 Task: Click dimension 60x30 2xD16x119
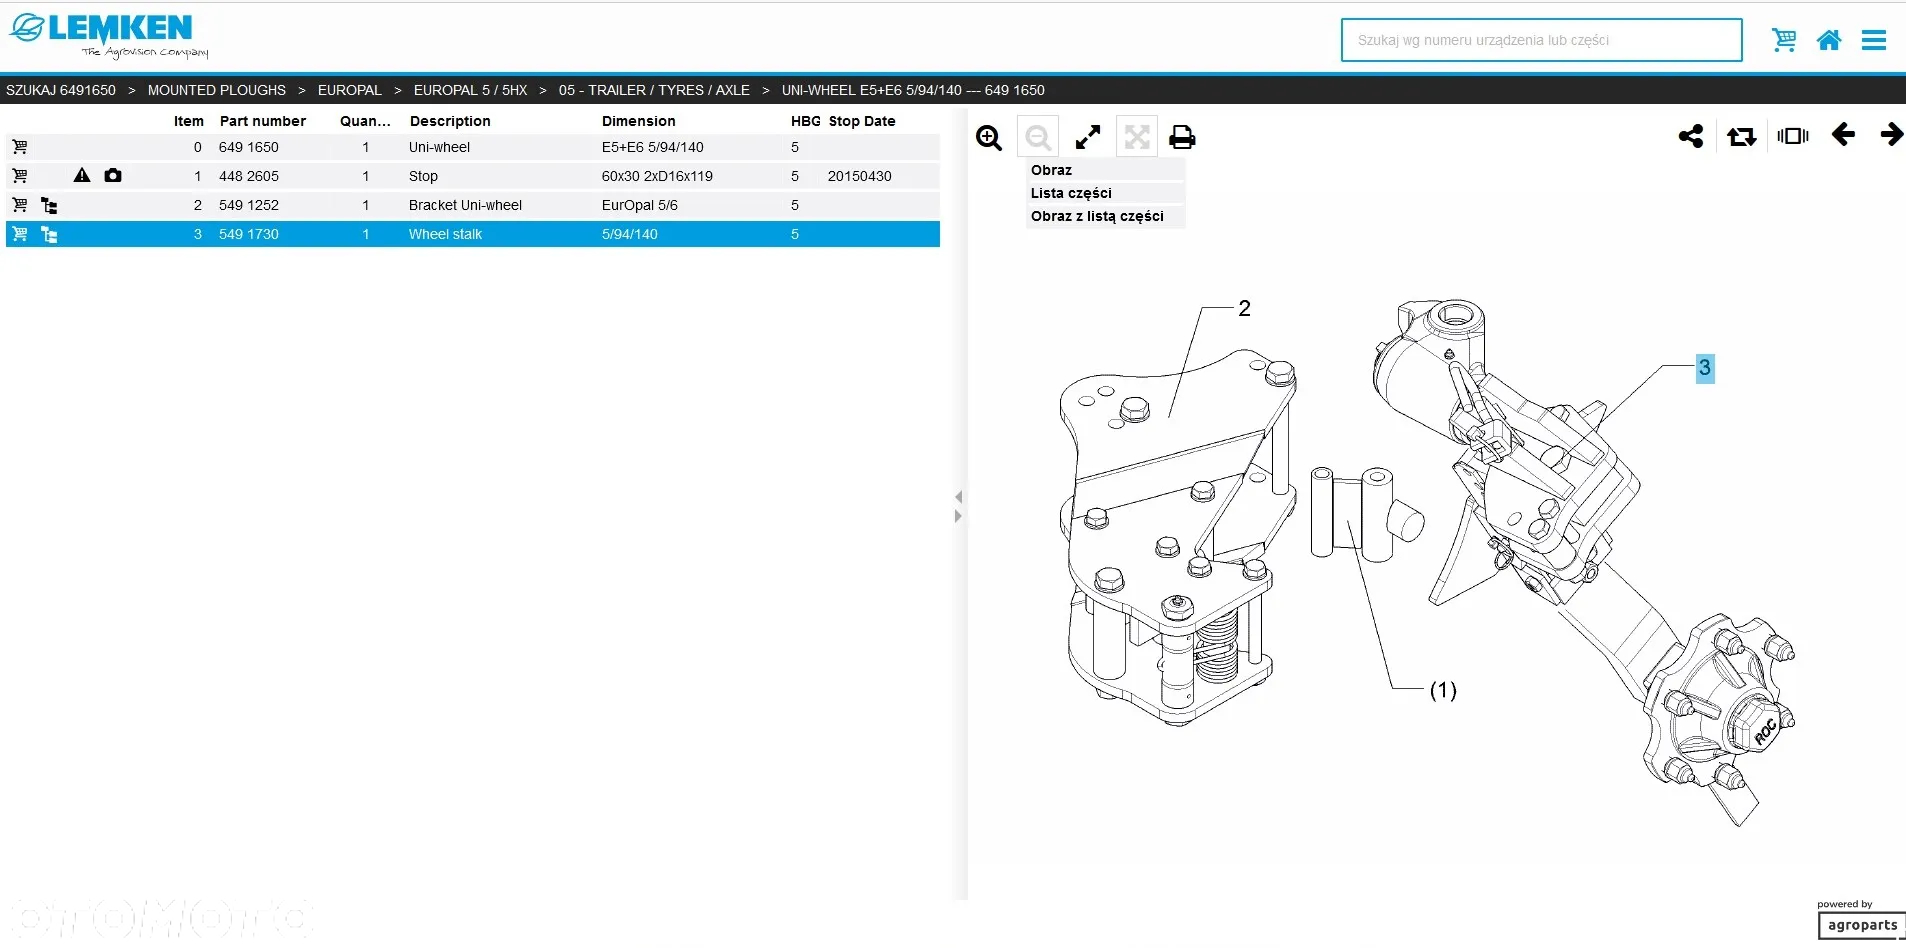657,176
